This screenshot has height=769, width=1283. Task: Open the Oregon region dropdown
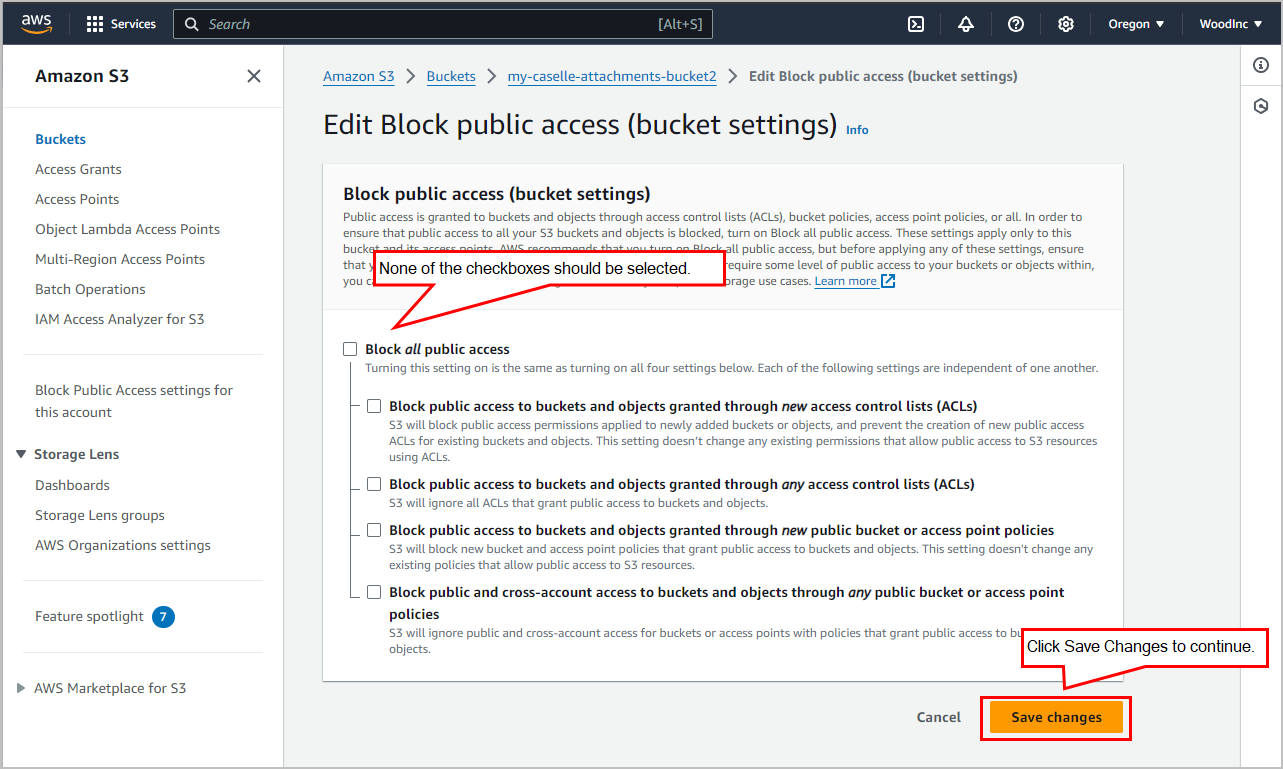point(1136,24)
